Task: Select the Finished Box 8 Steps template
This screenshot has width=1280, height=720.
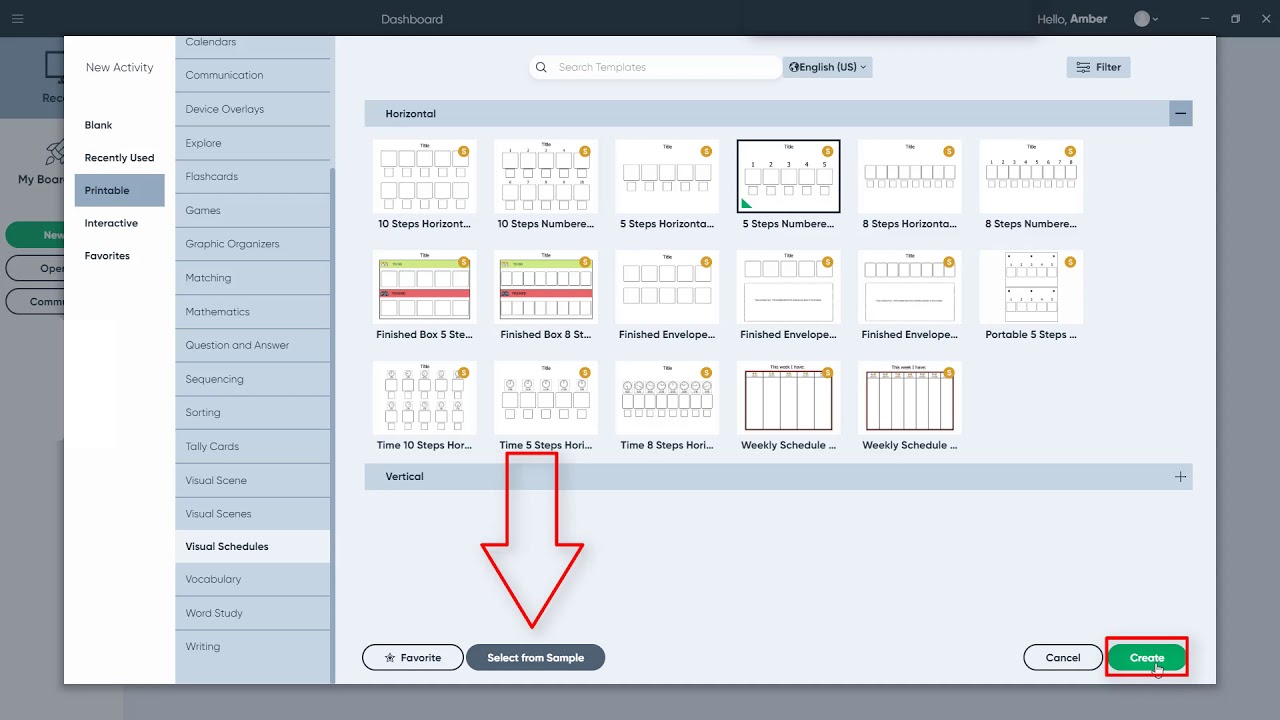Action: tap(546, 296)
